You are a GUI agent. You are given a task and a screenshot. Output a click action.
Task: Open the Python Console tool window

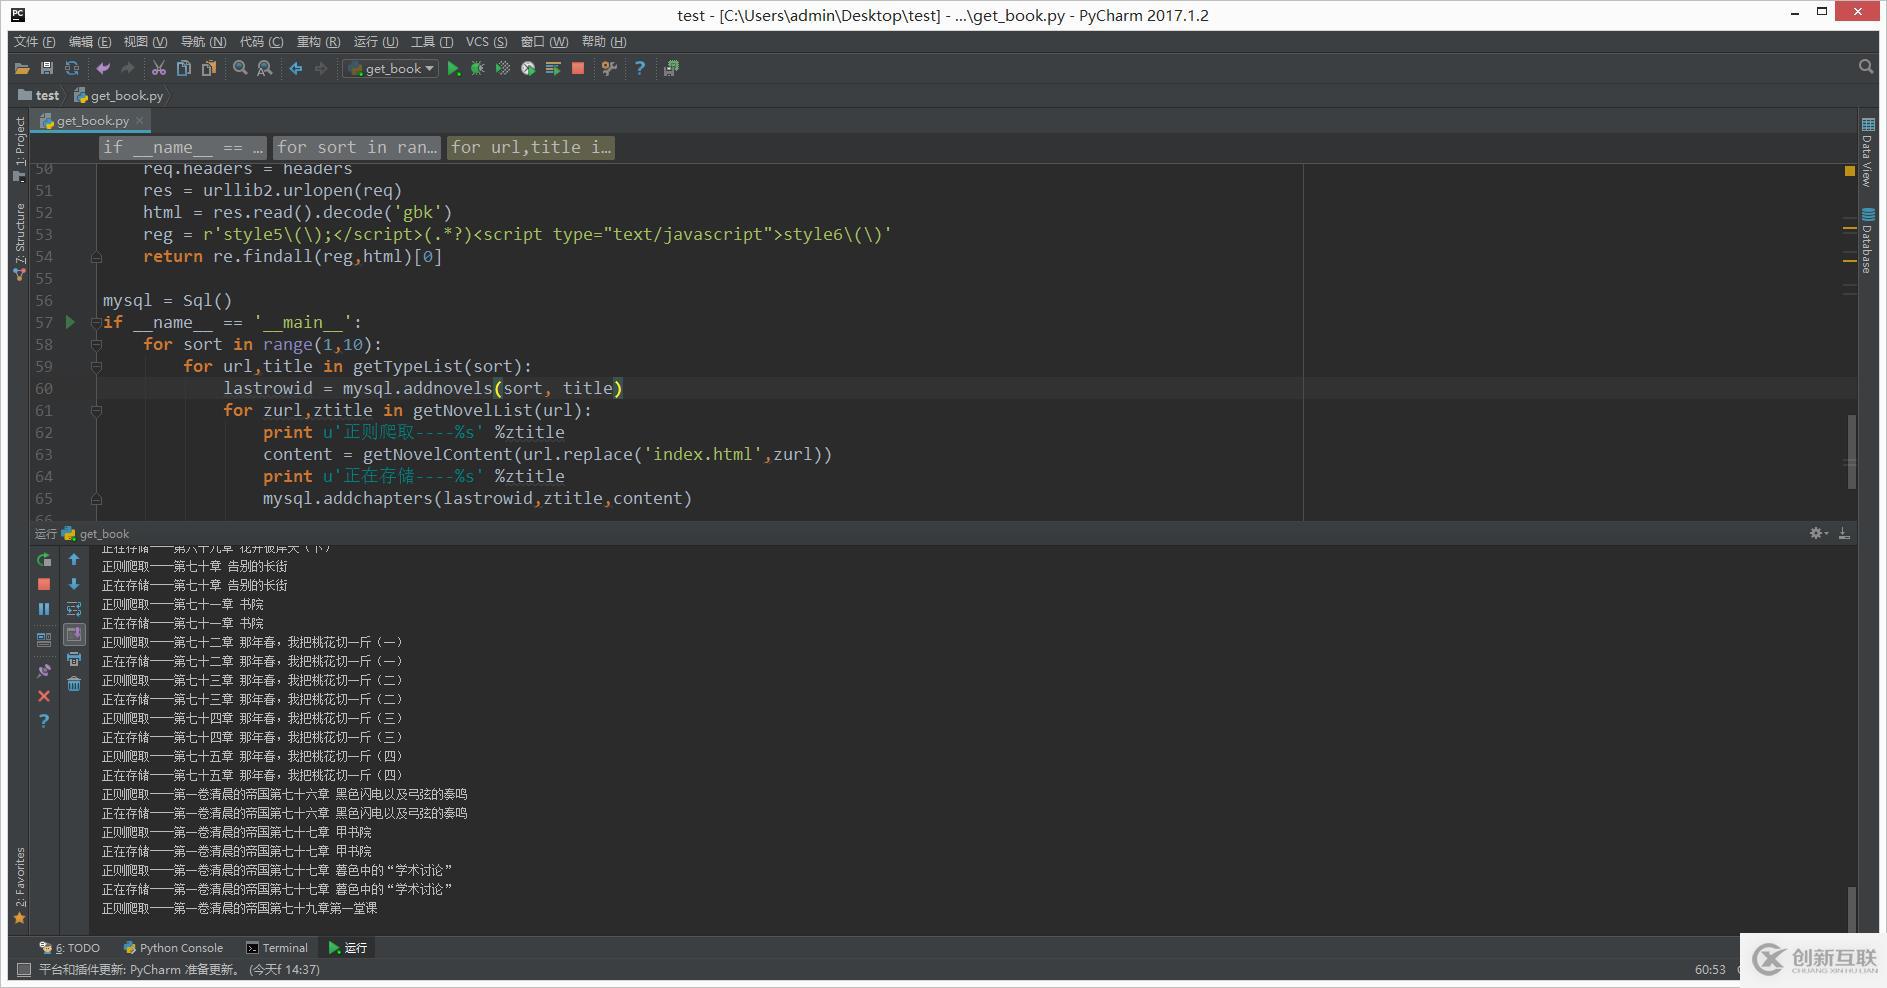[173, 948]
